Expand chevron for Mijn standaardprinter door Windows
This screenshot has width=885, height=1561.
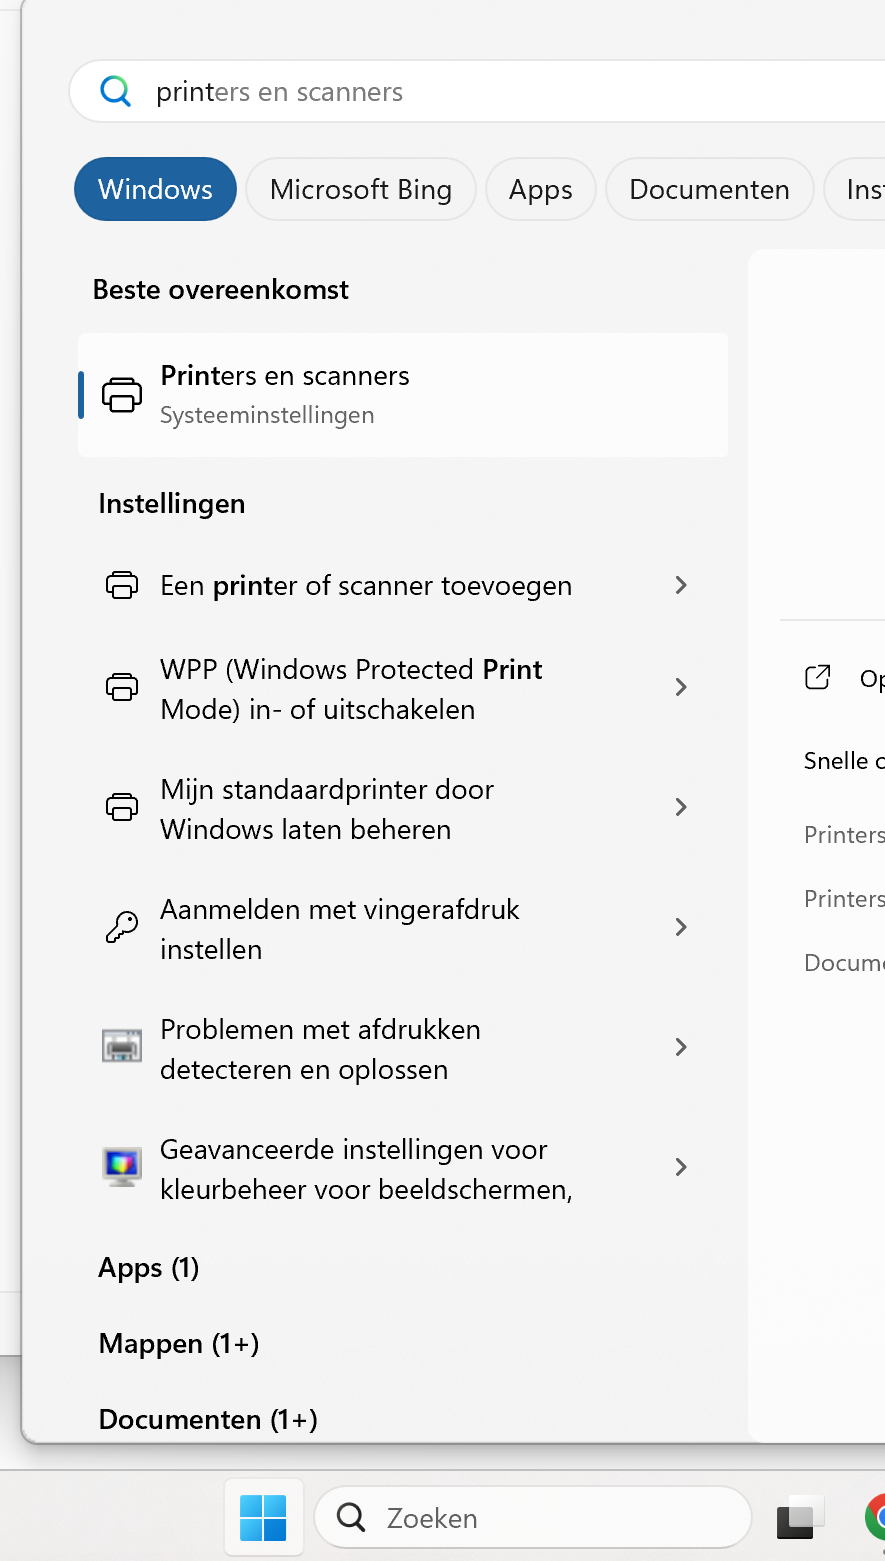681,807
